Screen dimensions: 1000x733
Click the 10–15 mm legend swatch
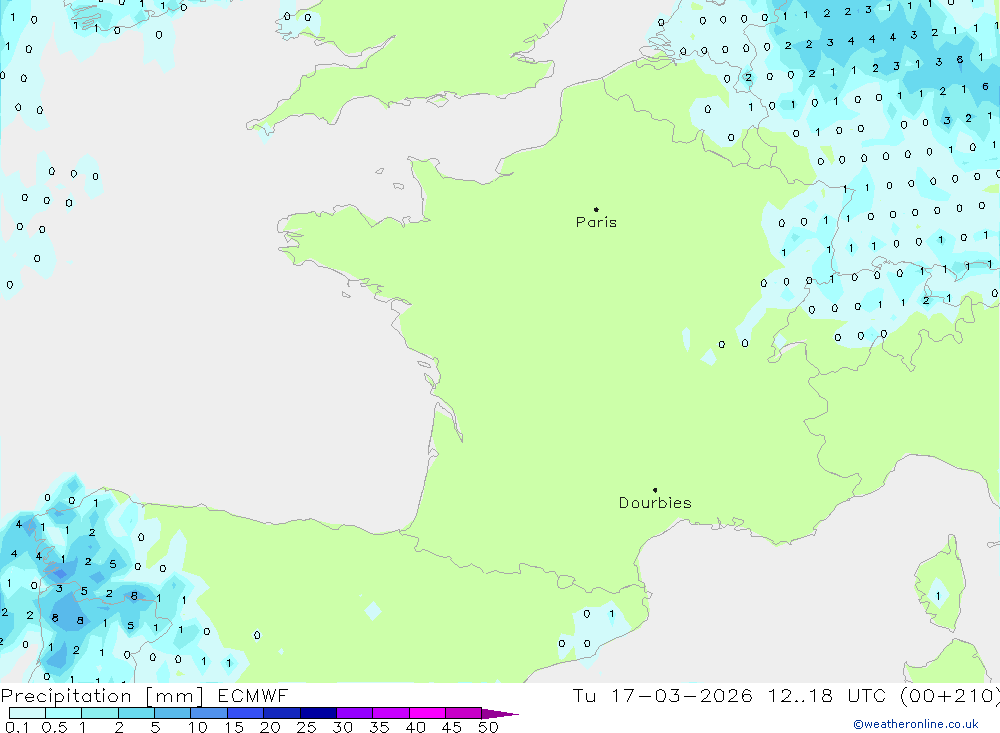(209, 713)
